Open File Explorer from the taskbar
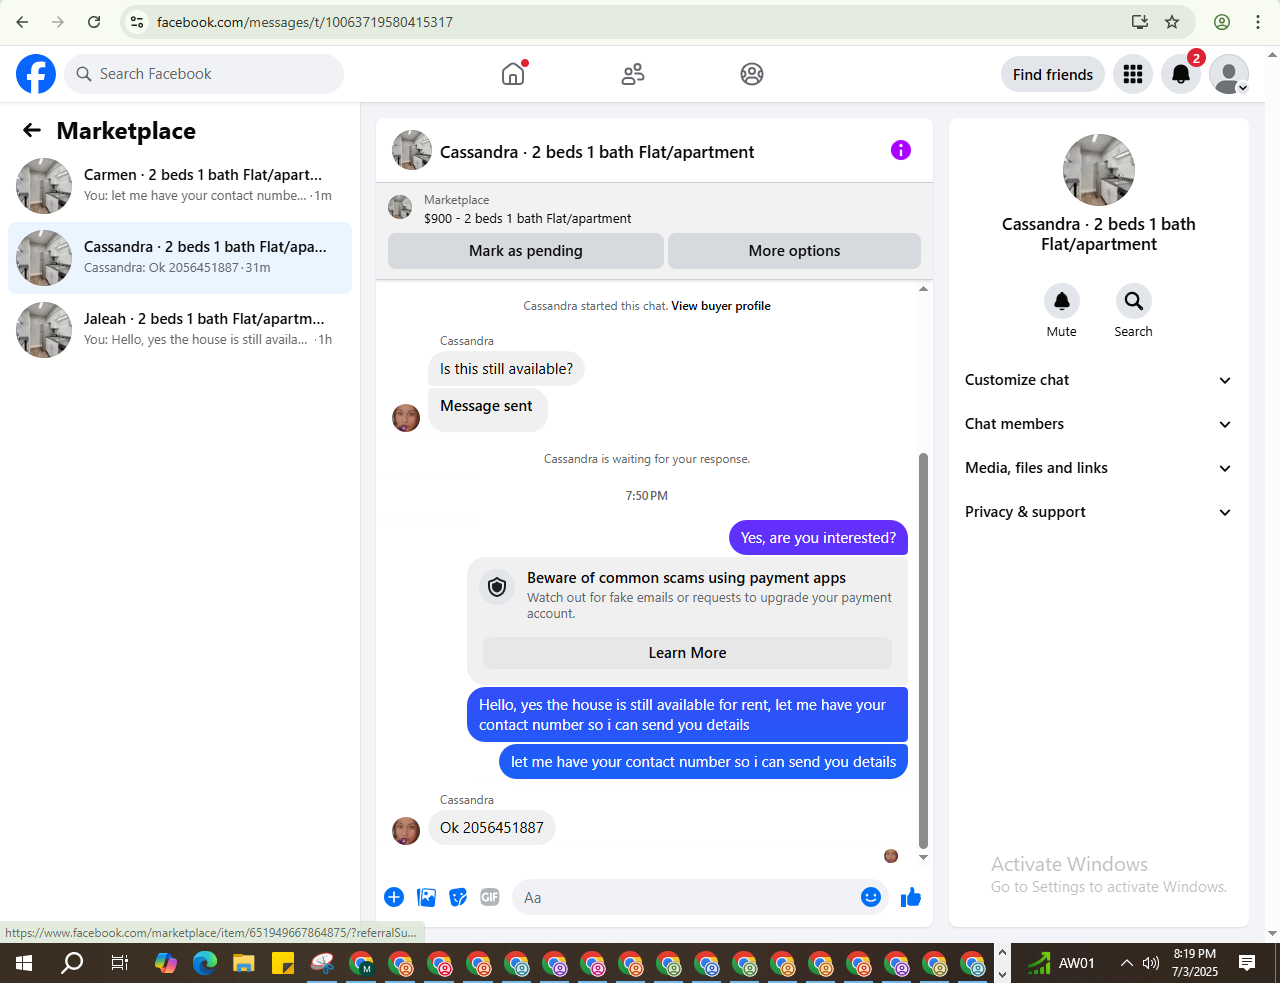 coord(244,963)
